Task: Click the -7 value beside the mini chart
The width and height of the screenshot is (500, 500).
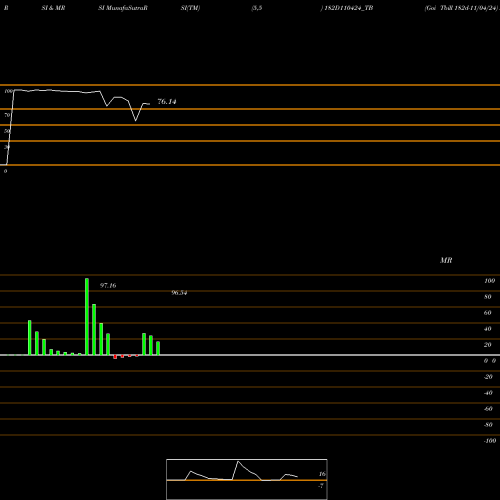Action: click(x=321, y=486)
